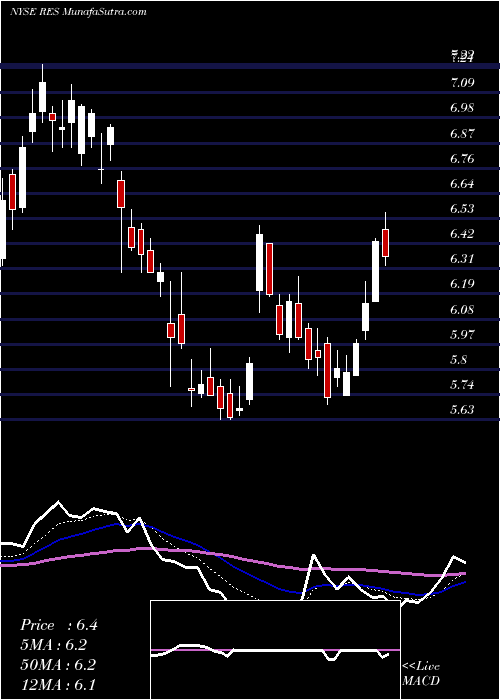Click the 5.74 price axis label
This screenshot has height=700, width=500.
(x=462, y=385)
